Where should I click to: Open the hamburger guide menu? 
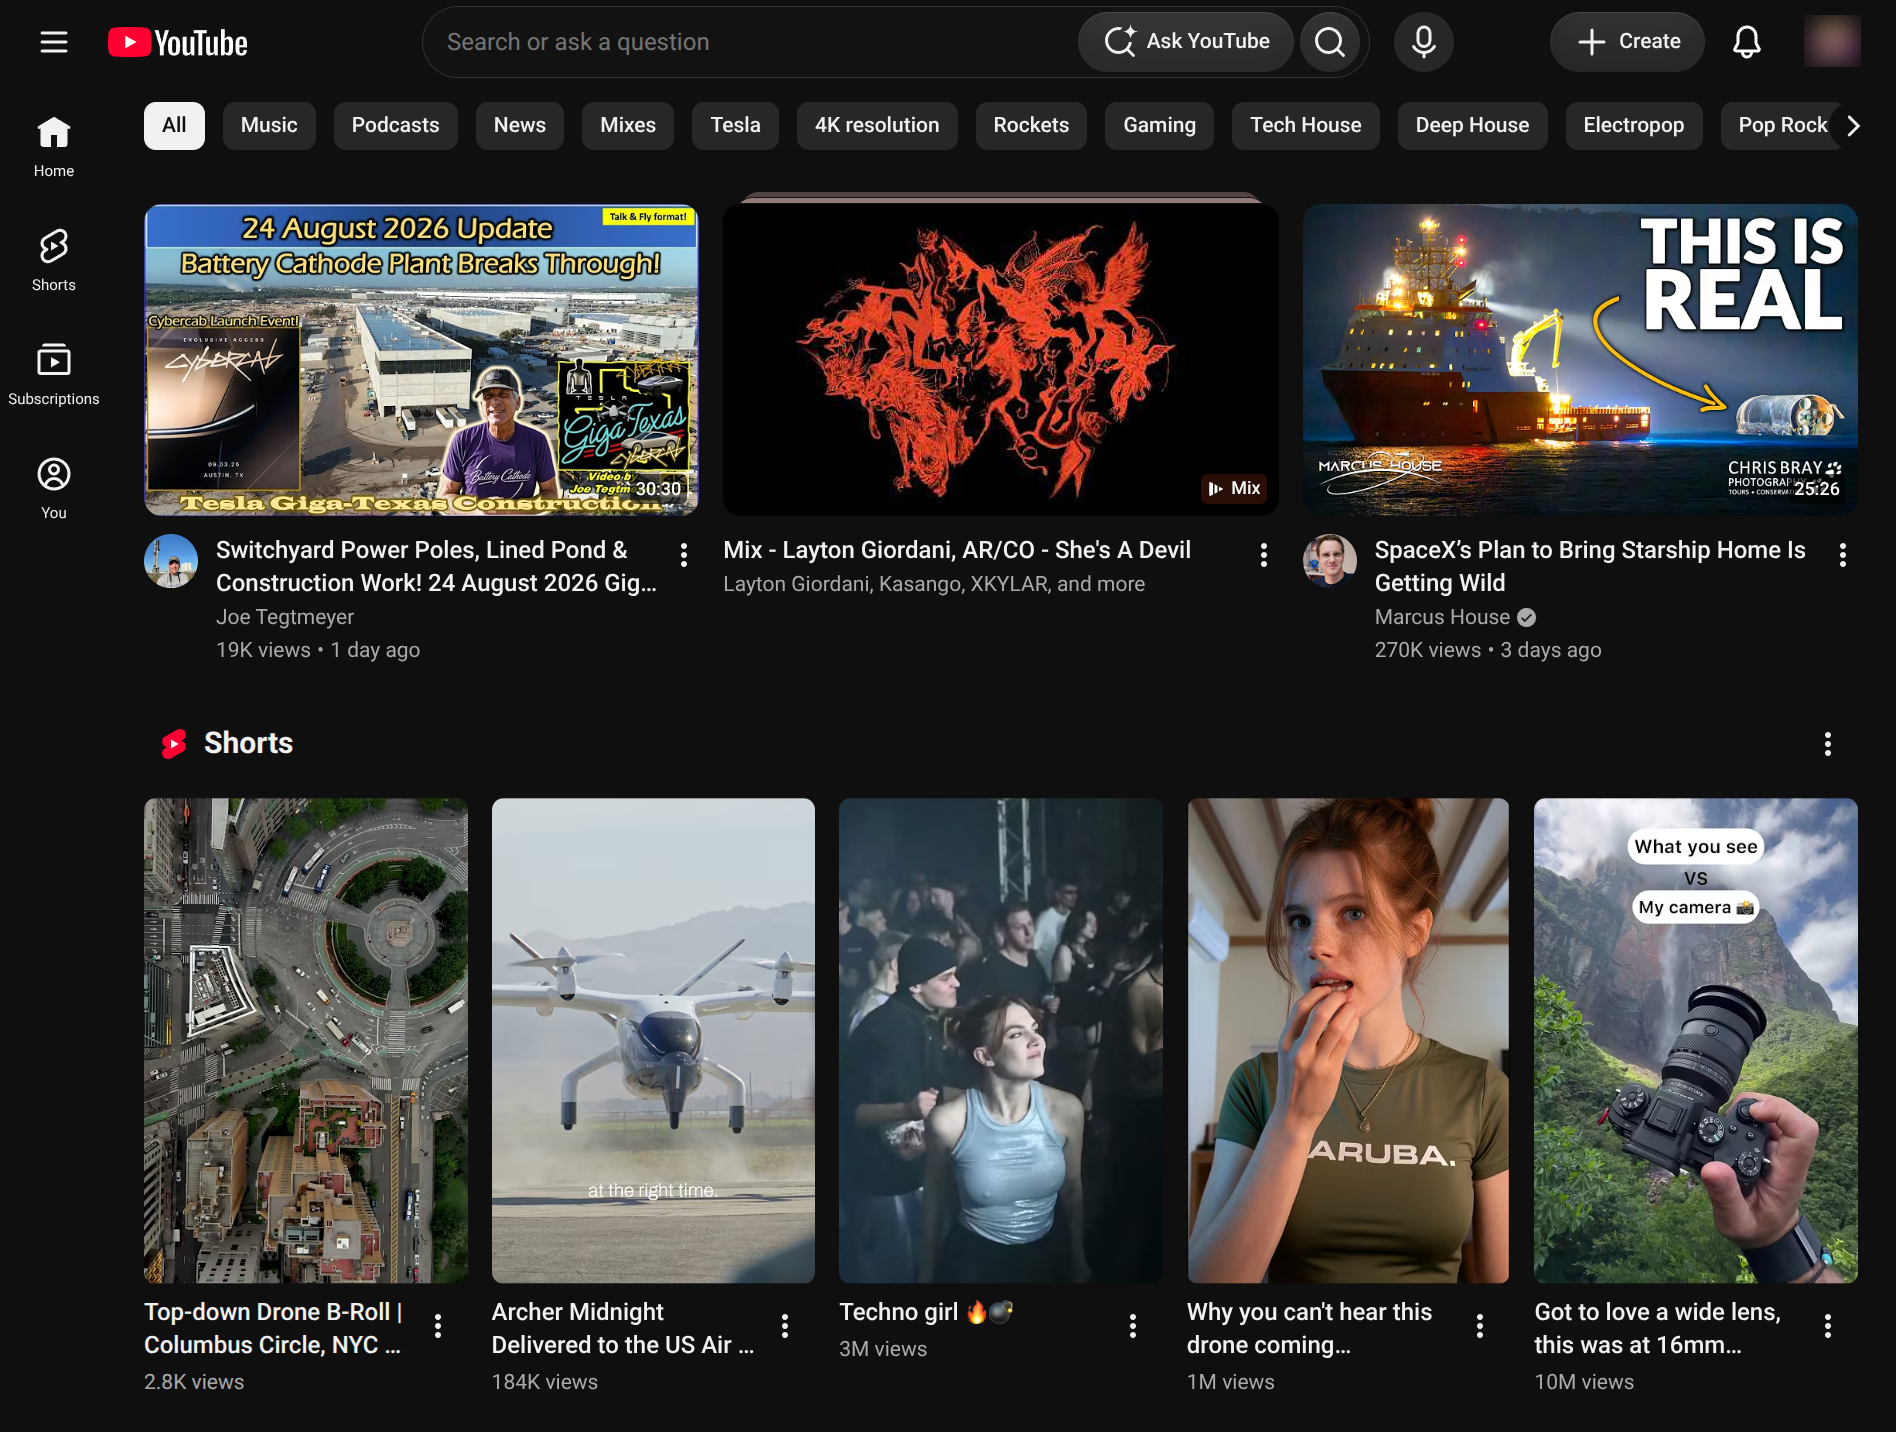[54, 42]
